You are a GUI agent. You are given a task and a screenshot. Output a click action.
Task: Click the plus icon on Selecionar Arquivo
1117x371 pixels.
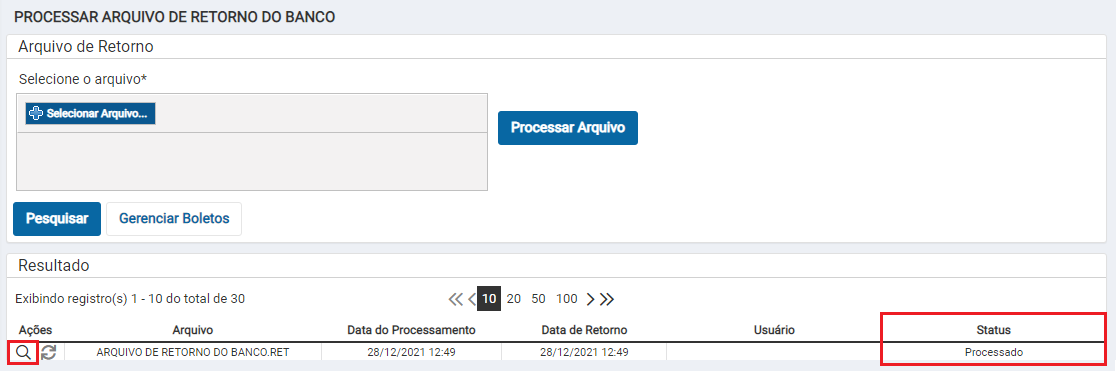(x=36, y=113)
